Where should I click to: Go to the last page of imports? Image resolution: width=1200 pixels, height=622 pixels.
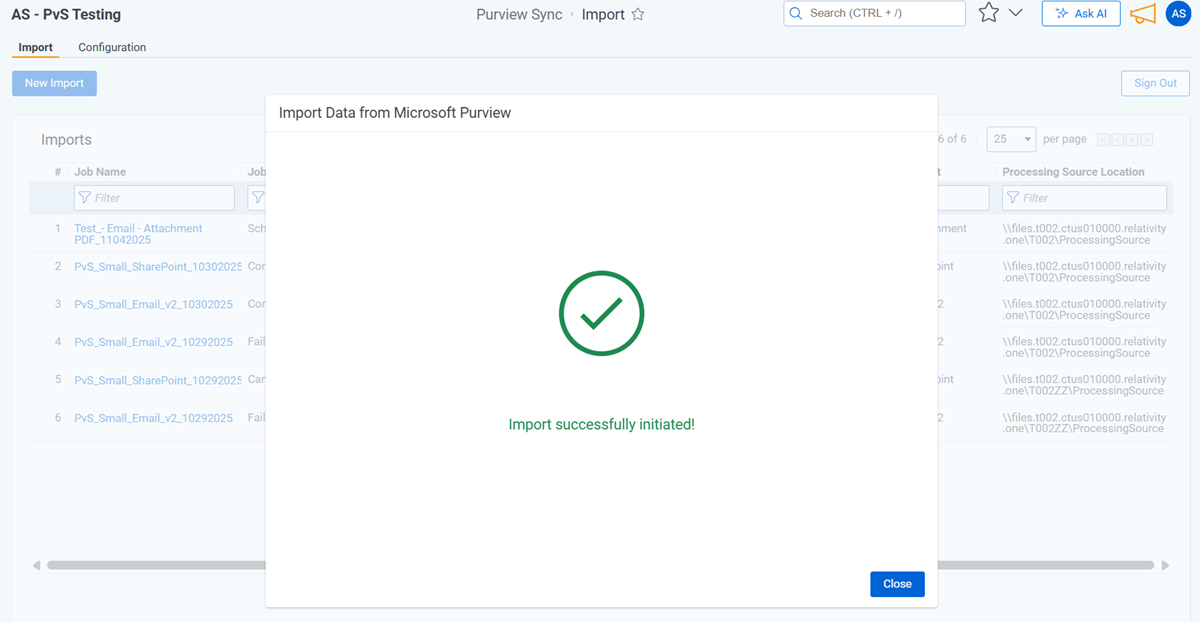(1146, 140)
